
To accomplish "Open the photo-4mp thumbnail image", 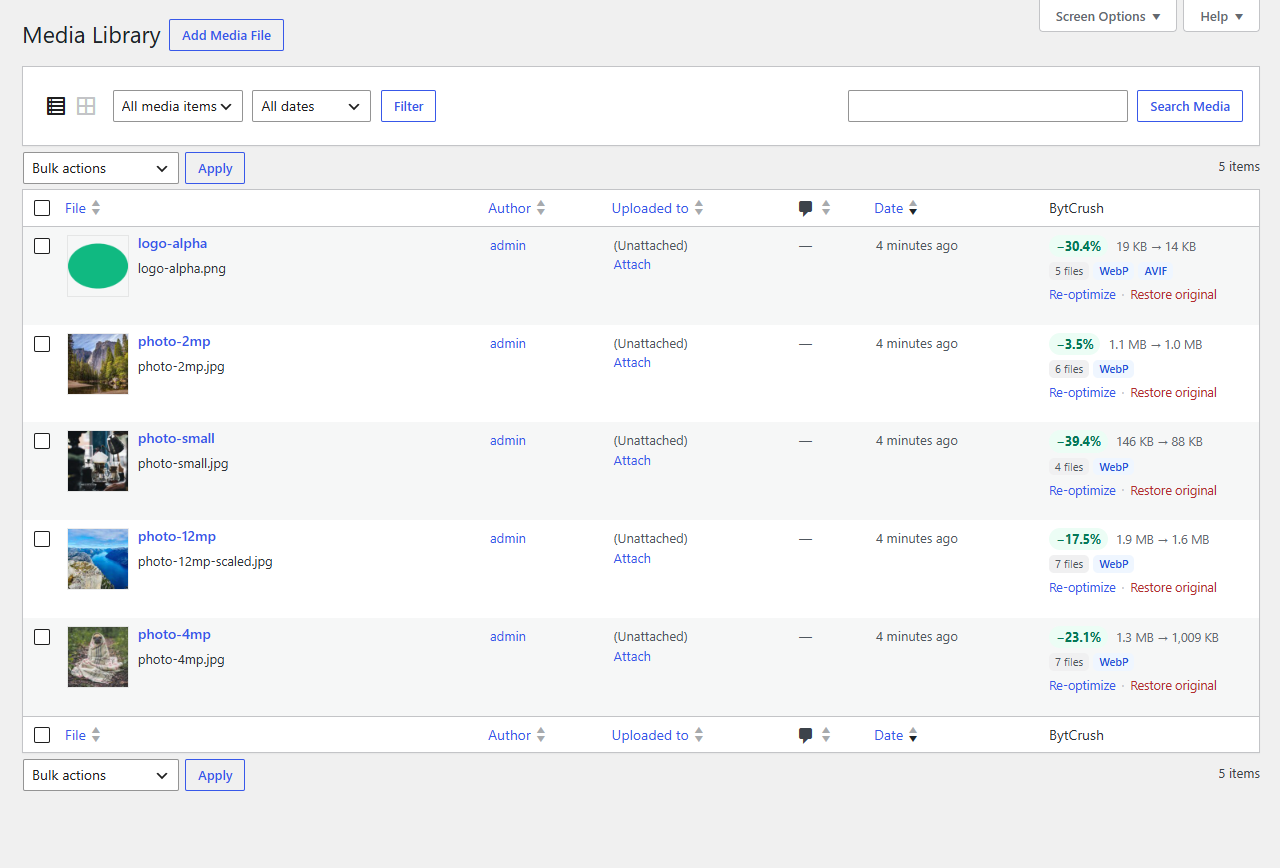I will (98, 657).
